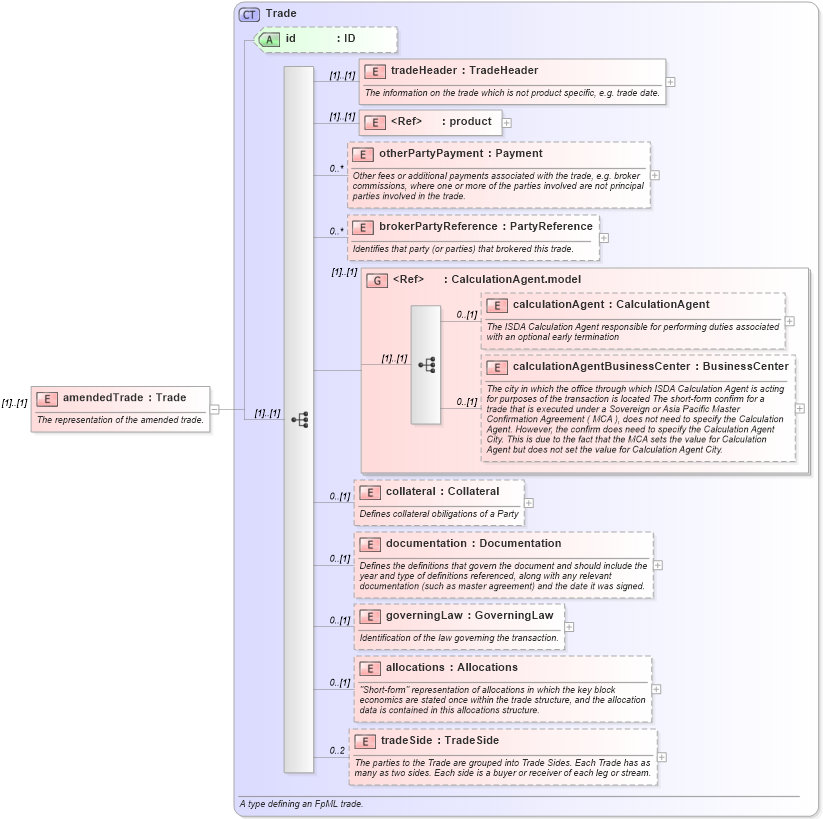Click the footer text describing the FpML trade type
Image resolution: width=823 pixels, height=819 pixels.
coord(300,802)
